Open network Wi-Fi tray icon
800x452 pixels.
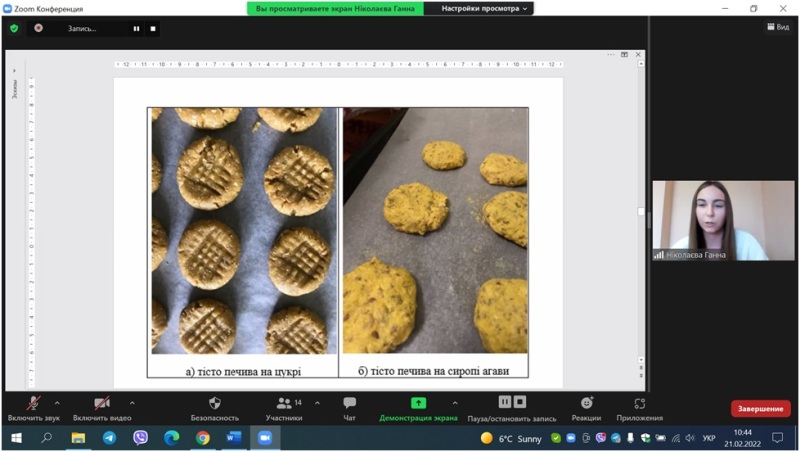click(x=676, y=438)
